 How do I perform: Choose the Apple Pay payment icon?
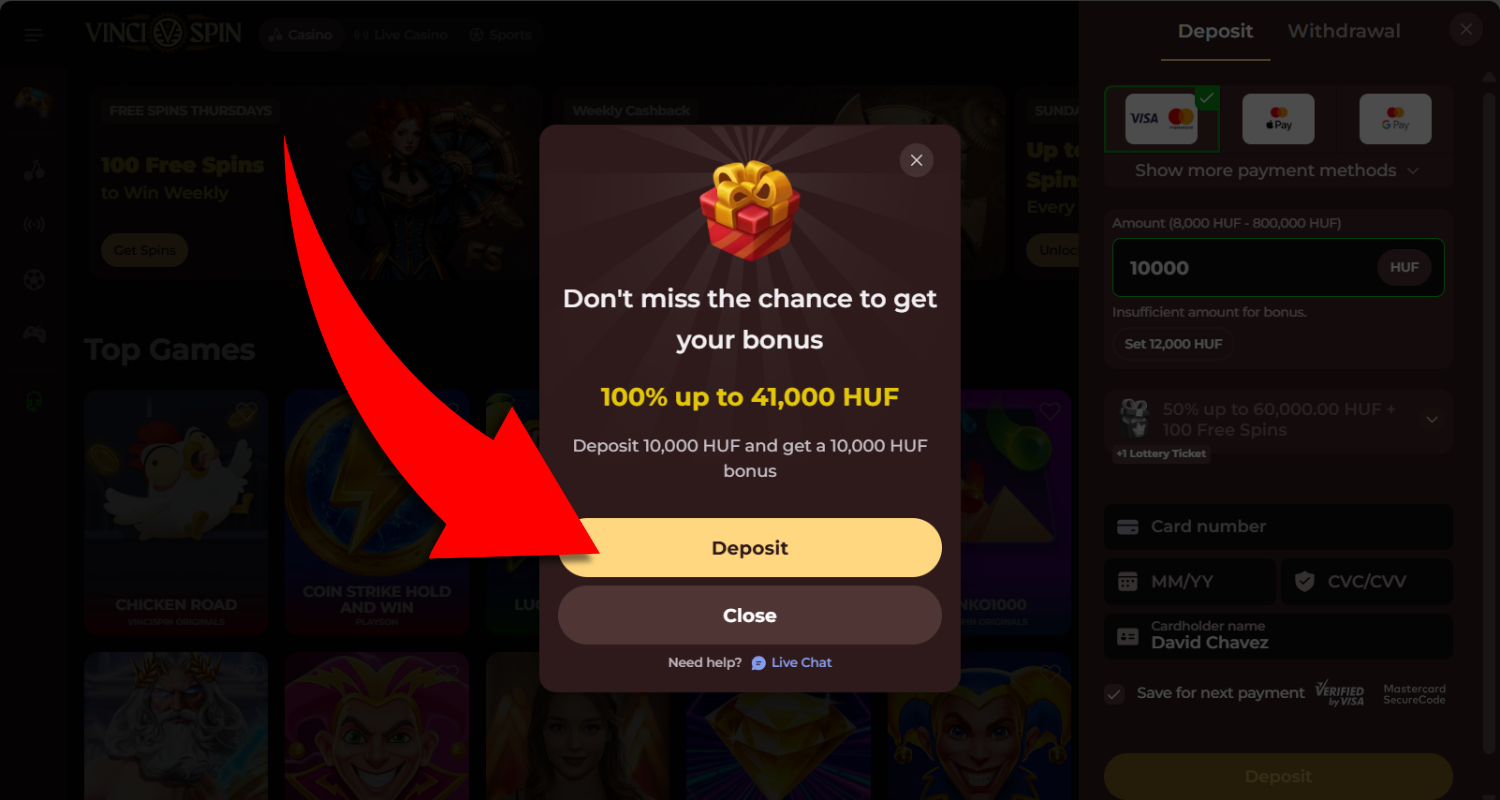click(x=1278, y=119)
